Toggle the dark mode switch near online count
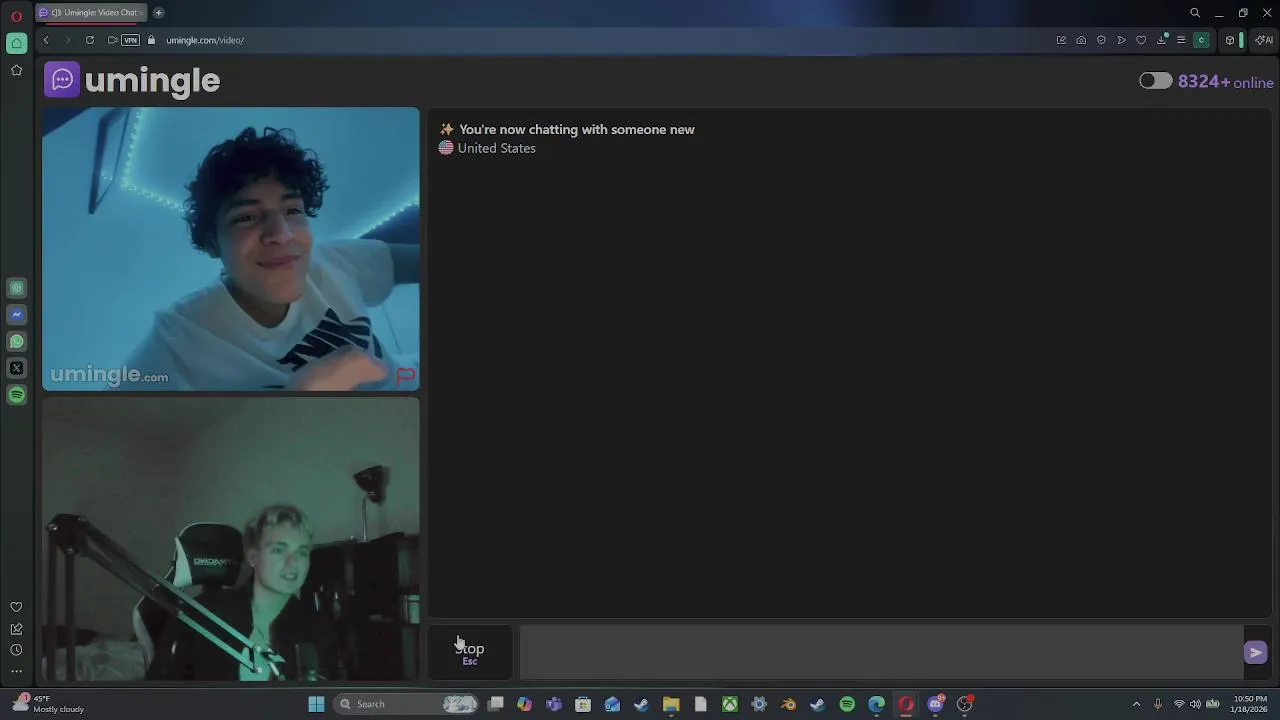 click(1156, 81)
